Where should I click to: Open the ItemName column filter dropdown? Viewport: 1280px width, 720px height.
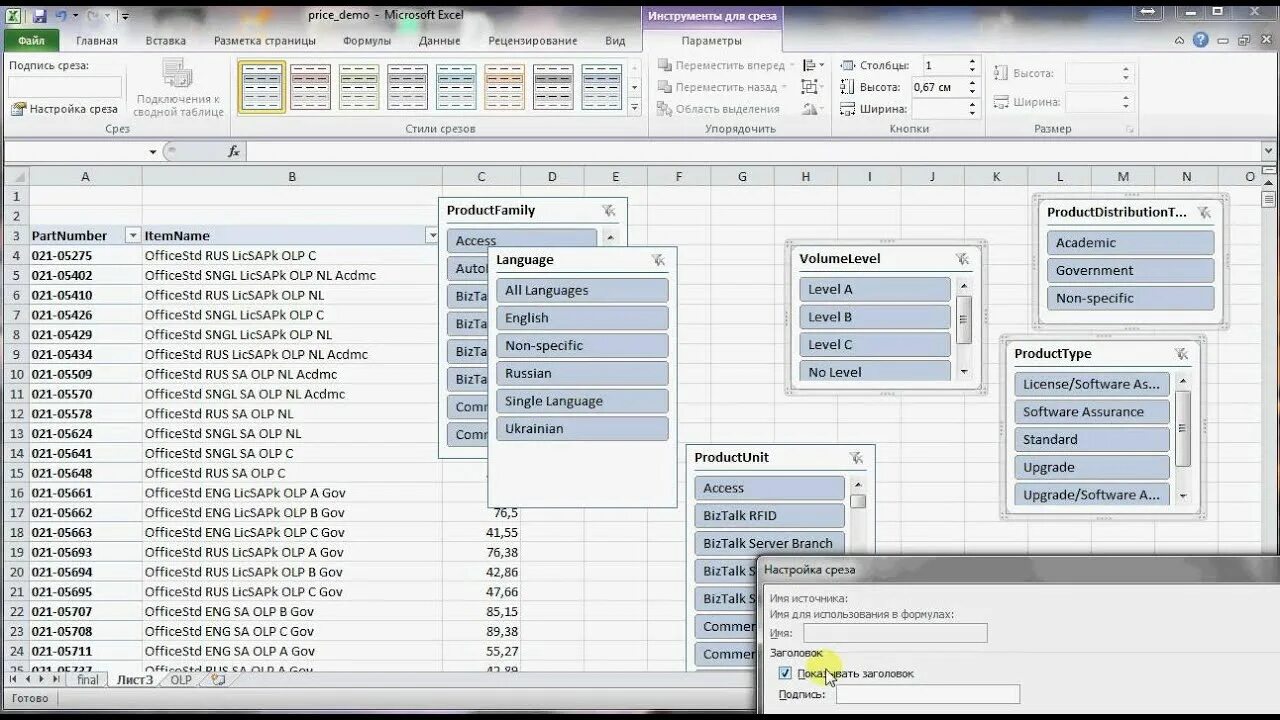[x=432, y=235]
